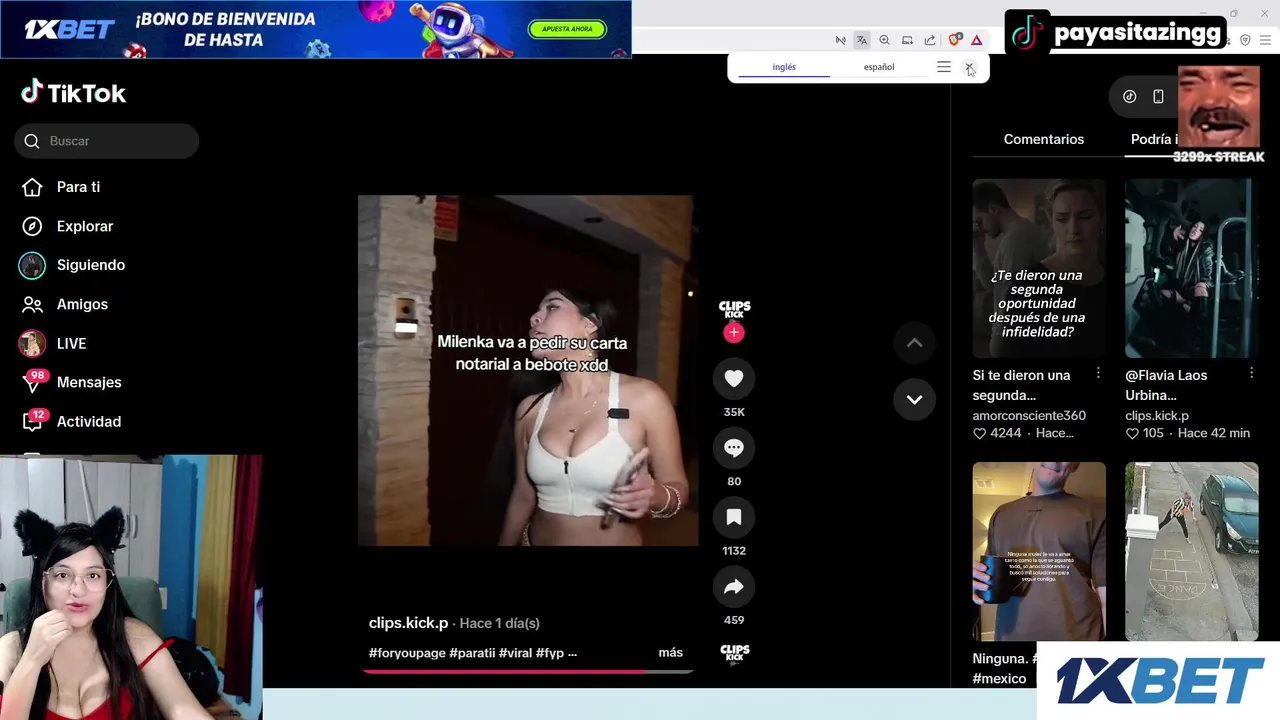This screenshot has height=720, width=1280.
Task: Click the Si te dieron una segunda title
Action: click(1021, 385)
